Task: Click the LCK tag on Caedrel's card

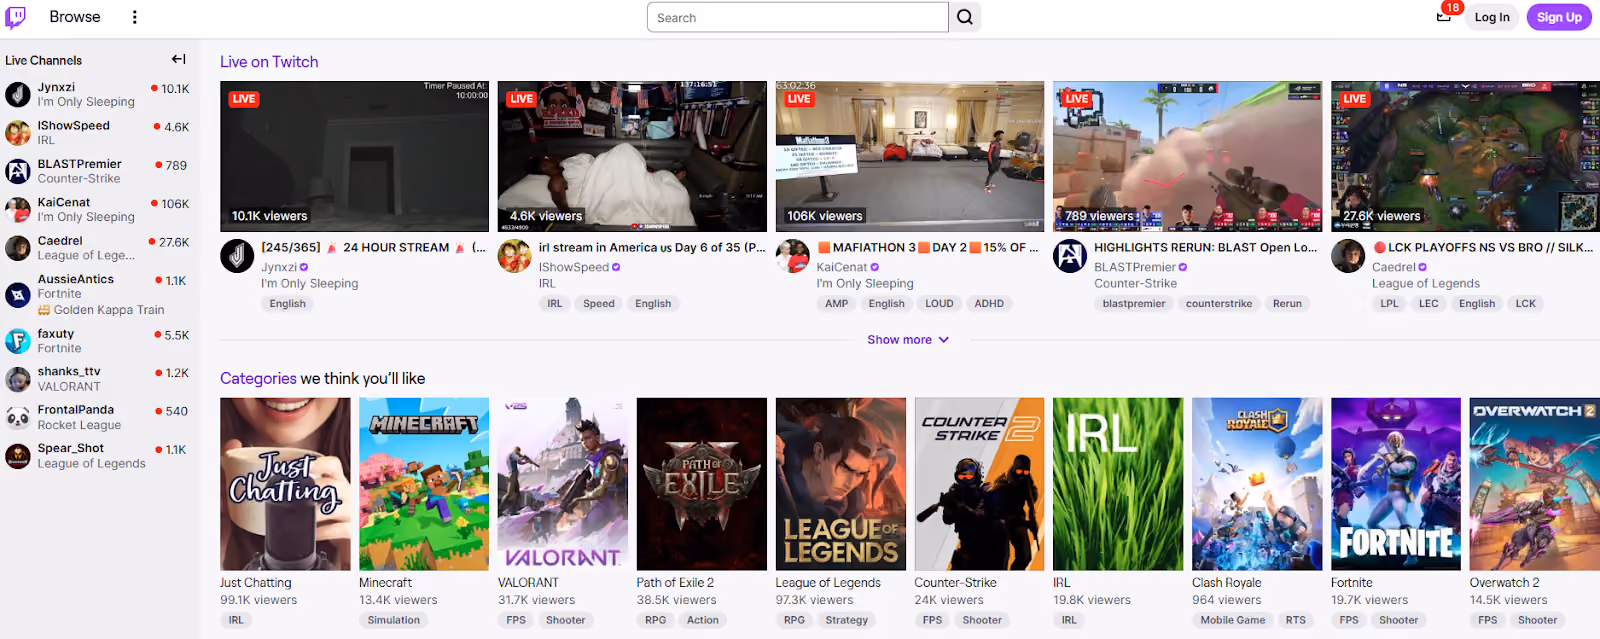Action: point(1525,304)
